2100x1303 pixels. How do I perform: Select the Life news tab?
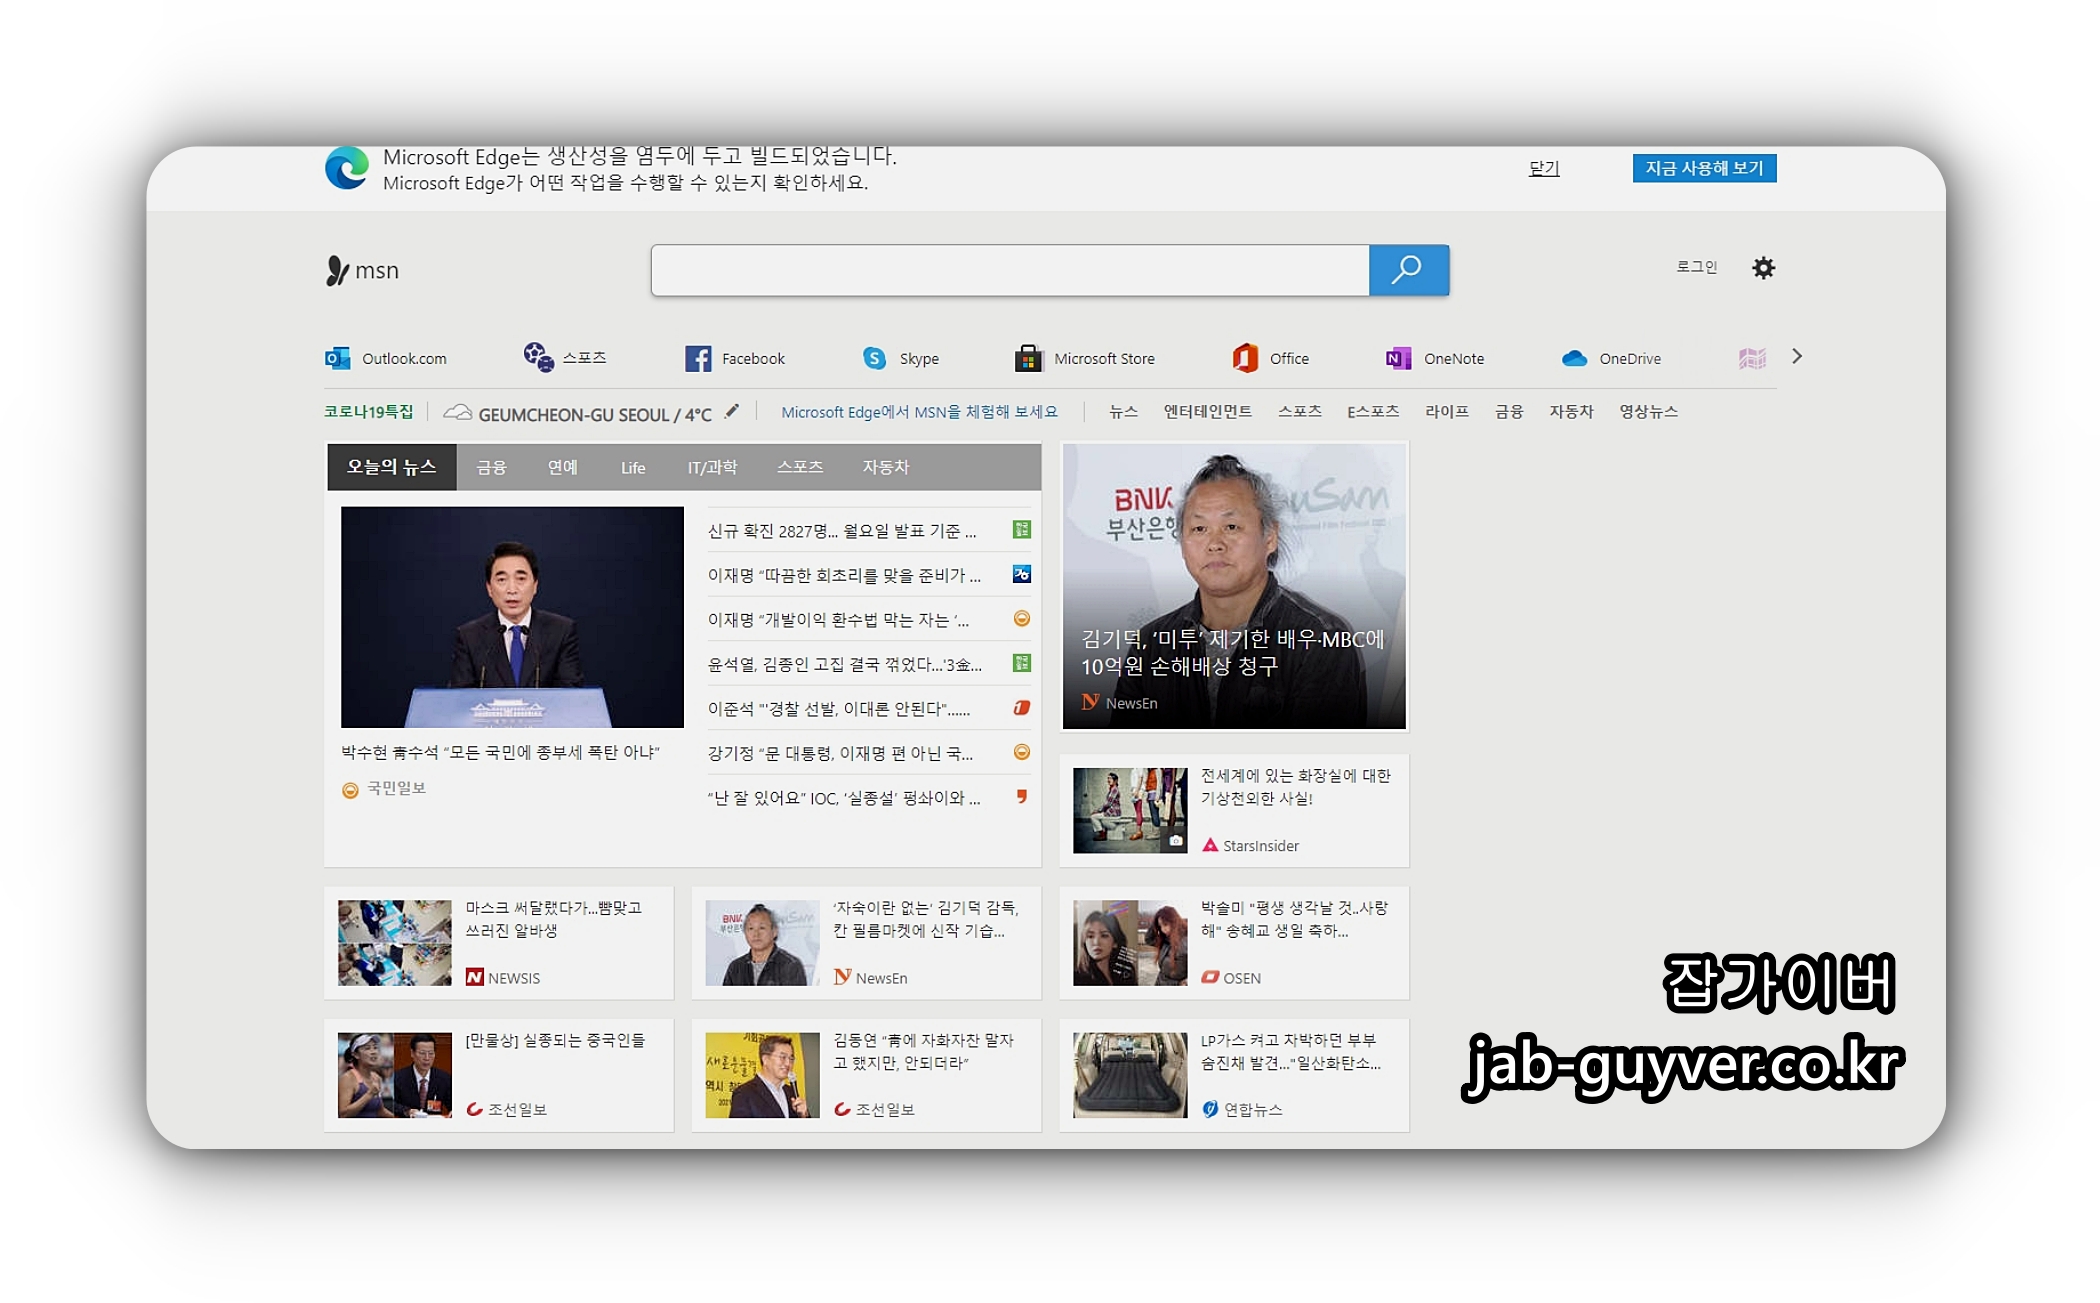coord(632,467)
